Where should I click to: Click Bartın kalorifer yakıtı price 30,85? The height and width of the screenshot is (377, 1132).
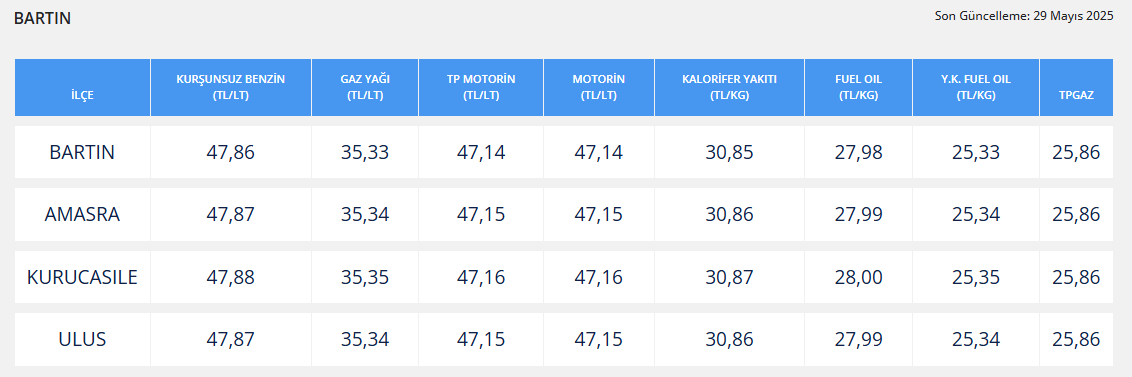pos(729,152)
